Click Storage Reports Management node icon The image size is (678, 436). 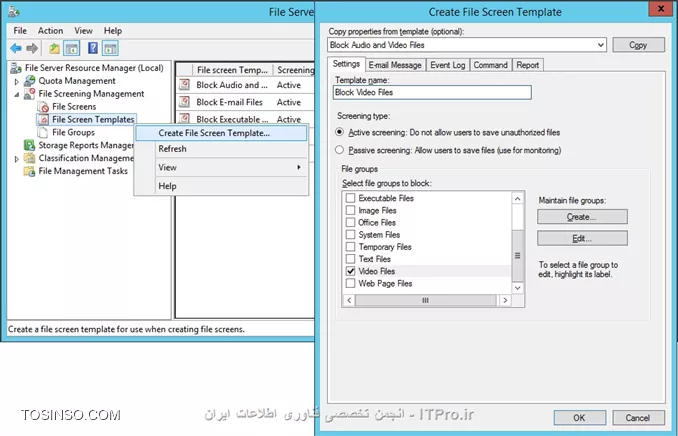29,145
